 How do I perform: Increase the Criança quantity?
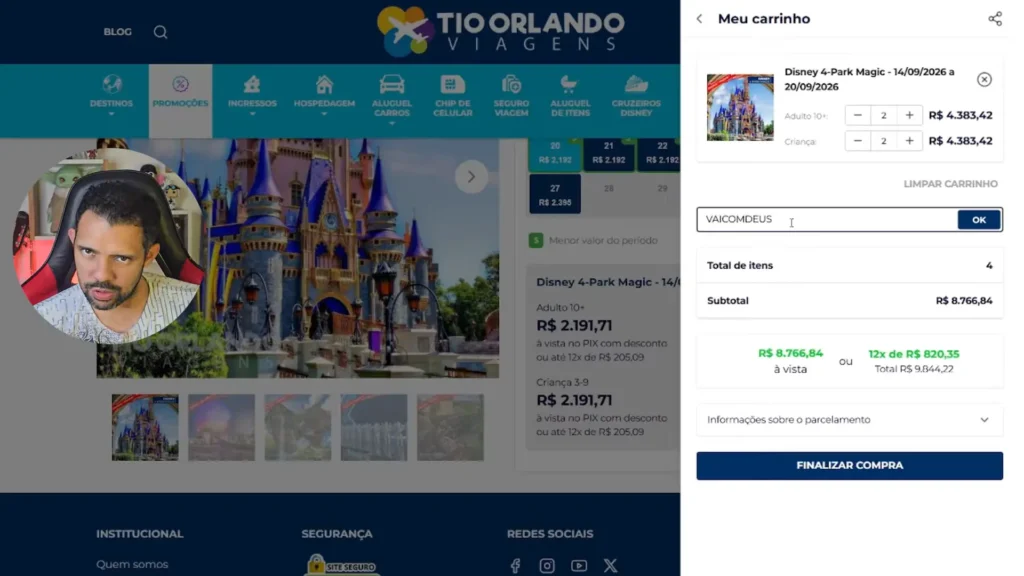pos(909,141)
